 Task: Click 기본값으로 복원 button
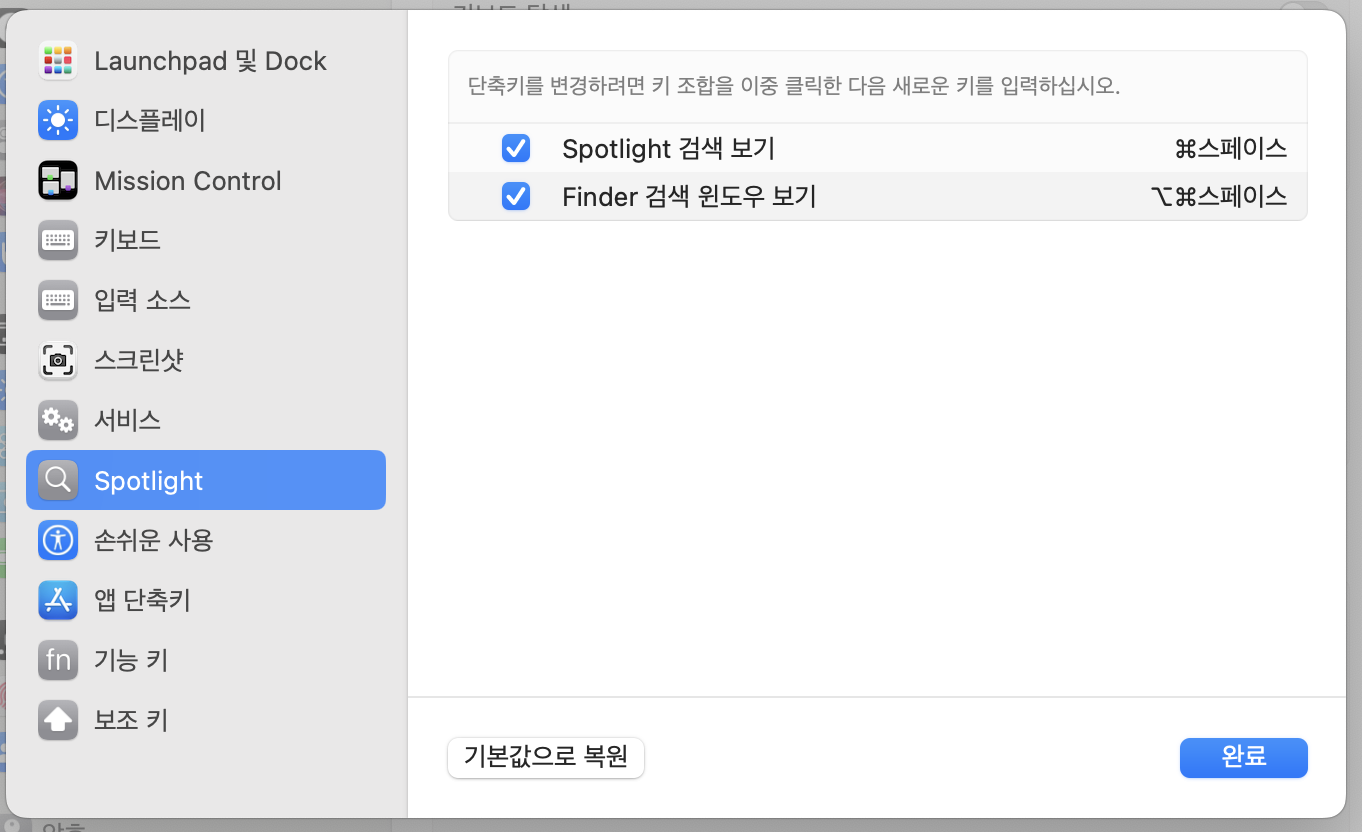(x=545, y=757)
